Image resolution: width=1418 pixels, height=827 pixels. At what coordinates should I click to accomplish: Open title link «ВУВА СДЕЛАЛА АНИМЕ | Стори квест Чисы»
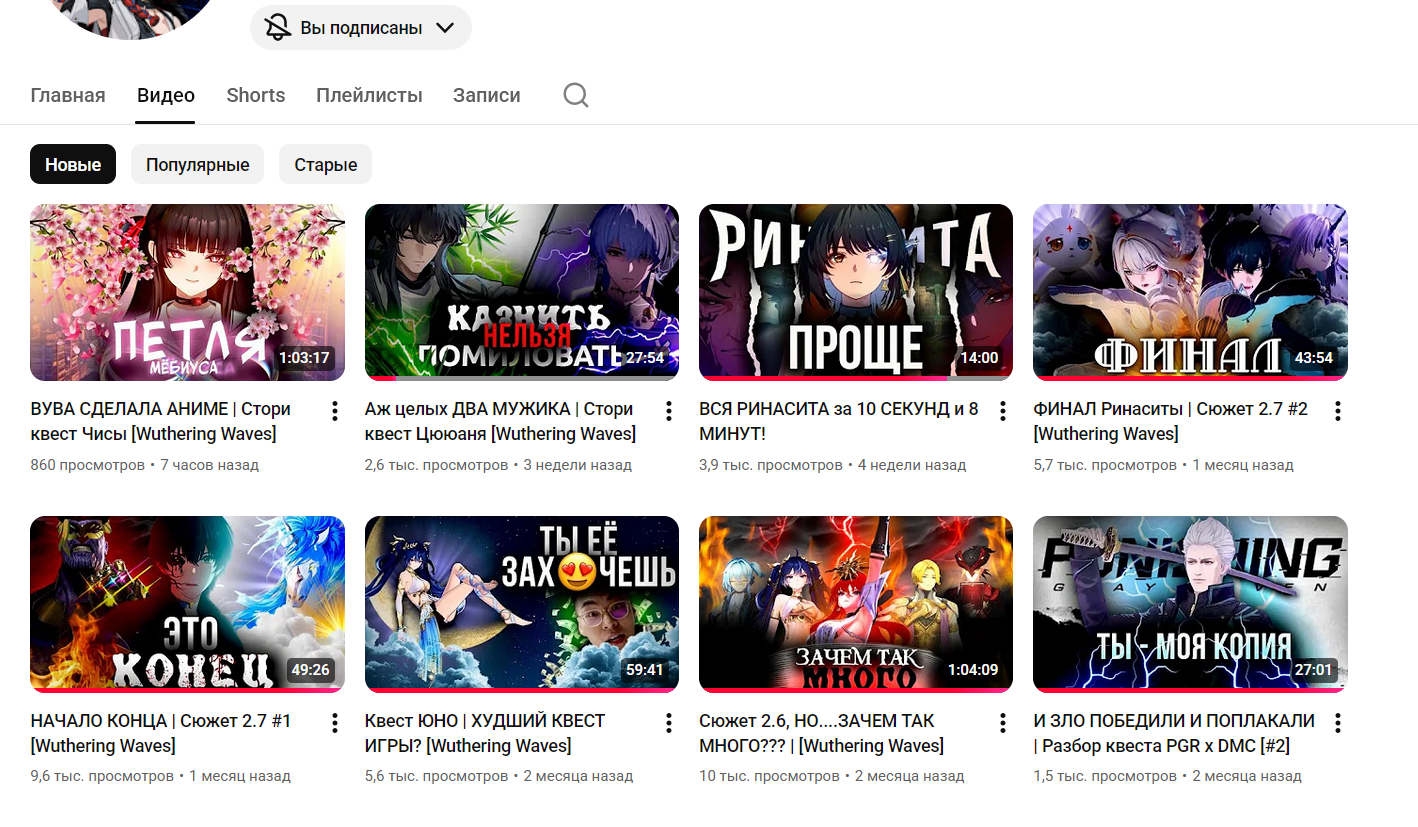click(x=161, y=421)
